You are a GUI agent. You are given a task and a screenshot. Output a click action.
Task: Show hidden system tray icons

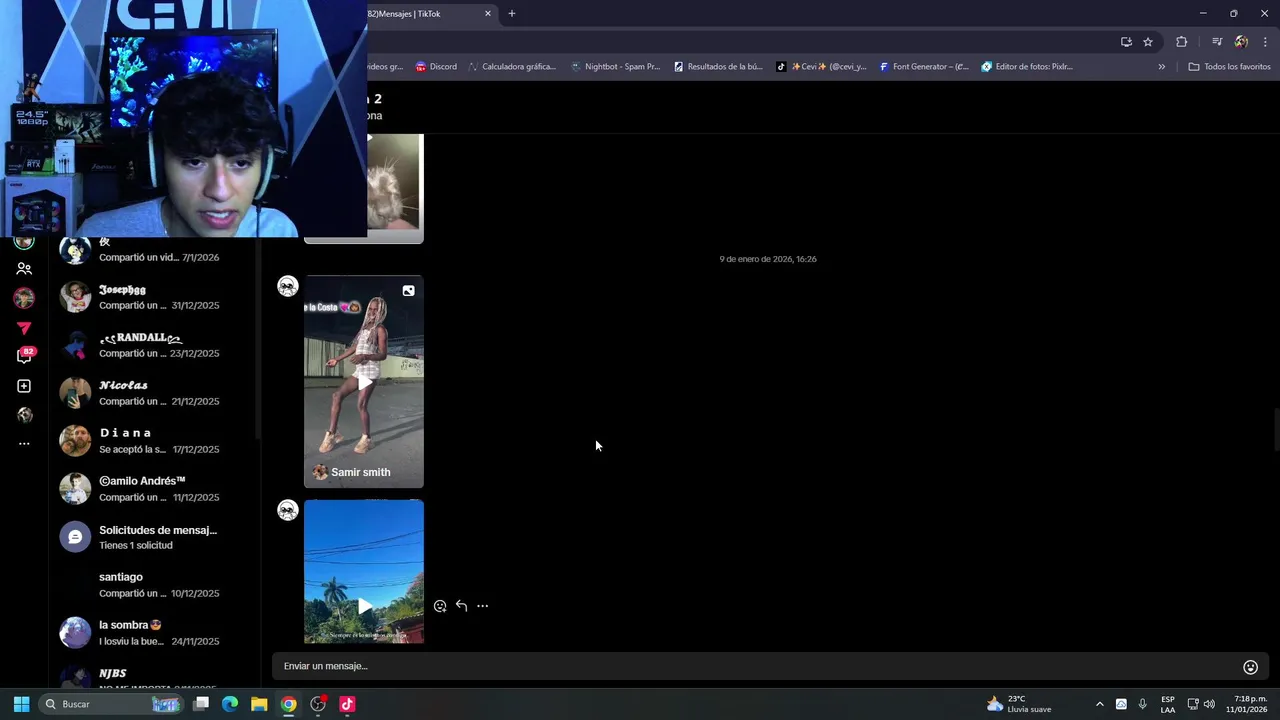1099,704
